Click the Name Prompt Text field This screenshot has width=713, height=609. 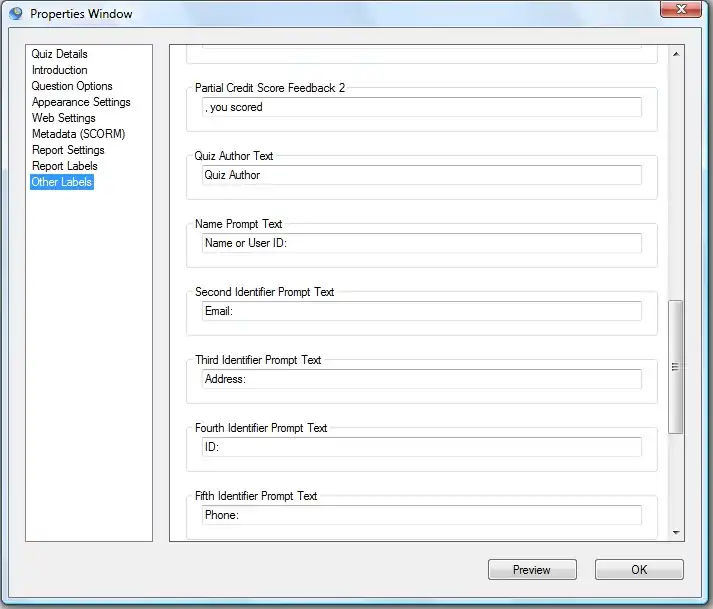point(420,243)
